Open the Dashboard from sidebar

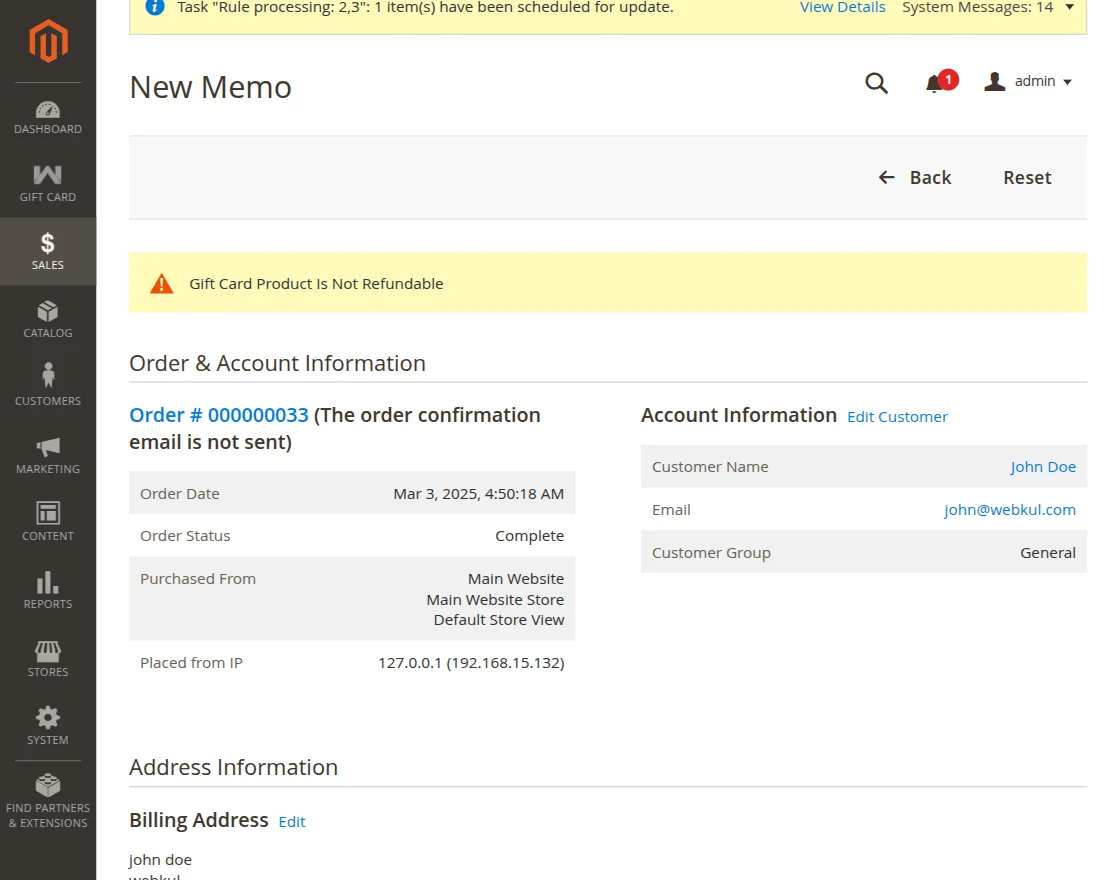click(x=48, y=117)
